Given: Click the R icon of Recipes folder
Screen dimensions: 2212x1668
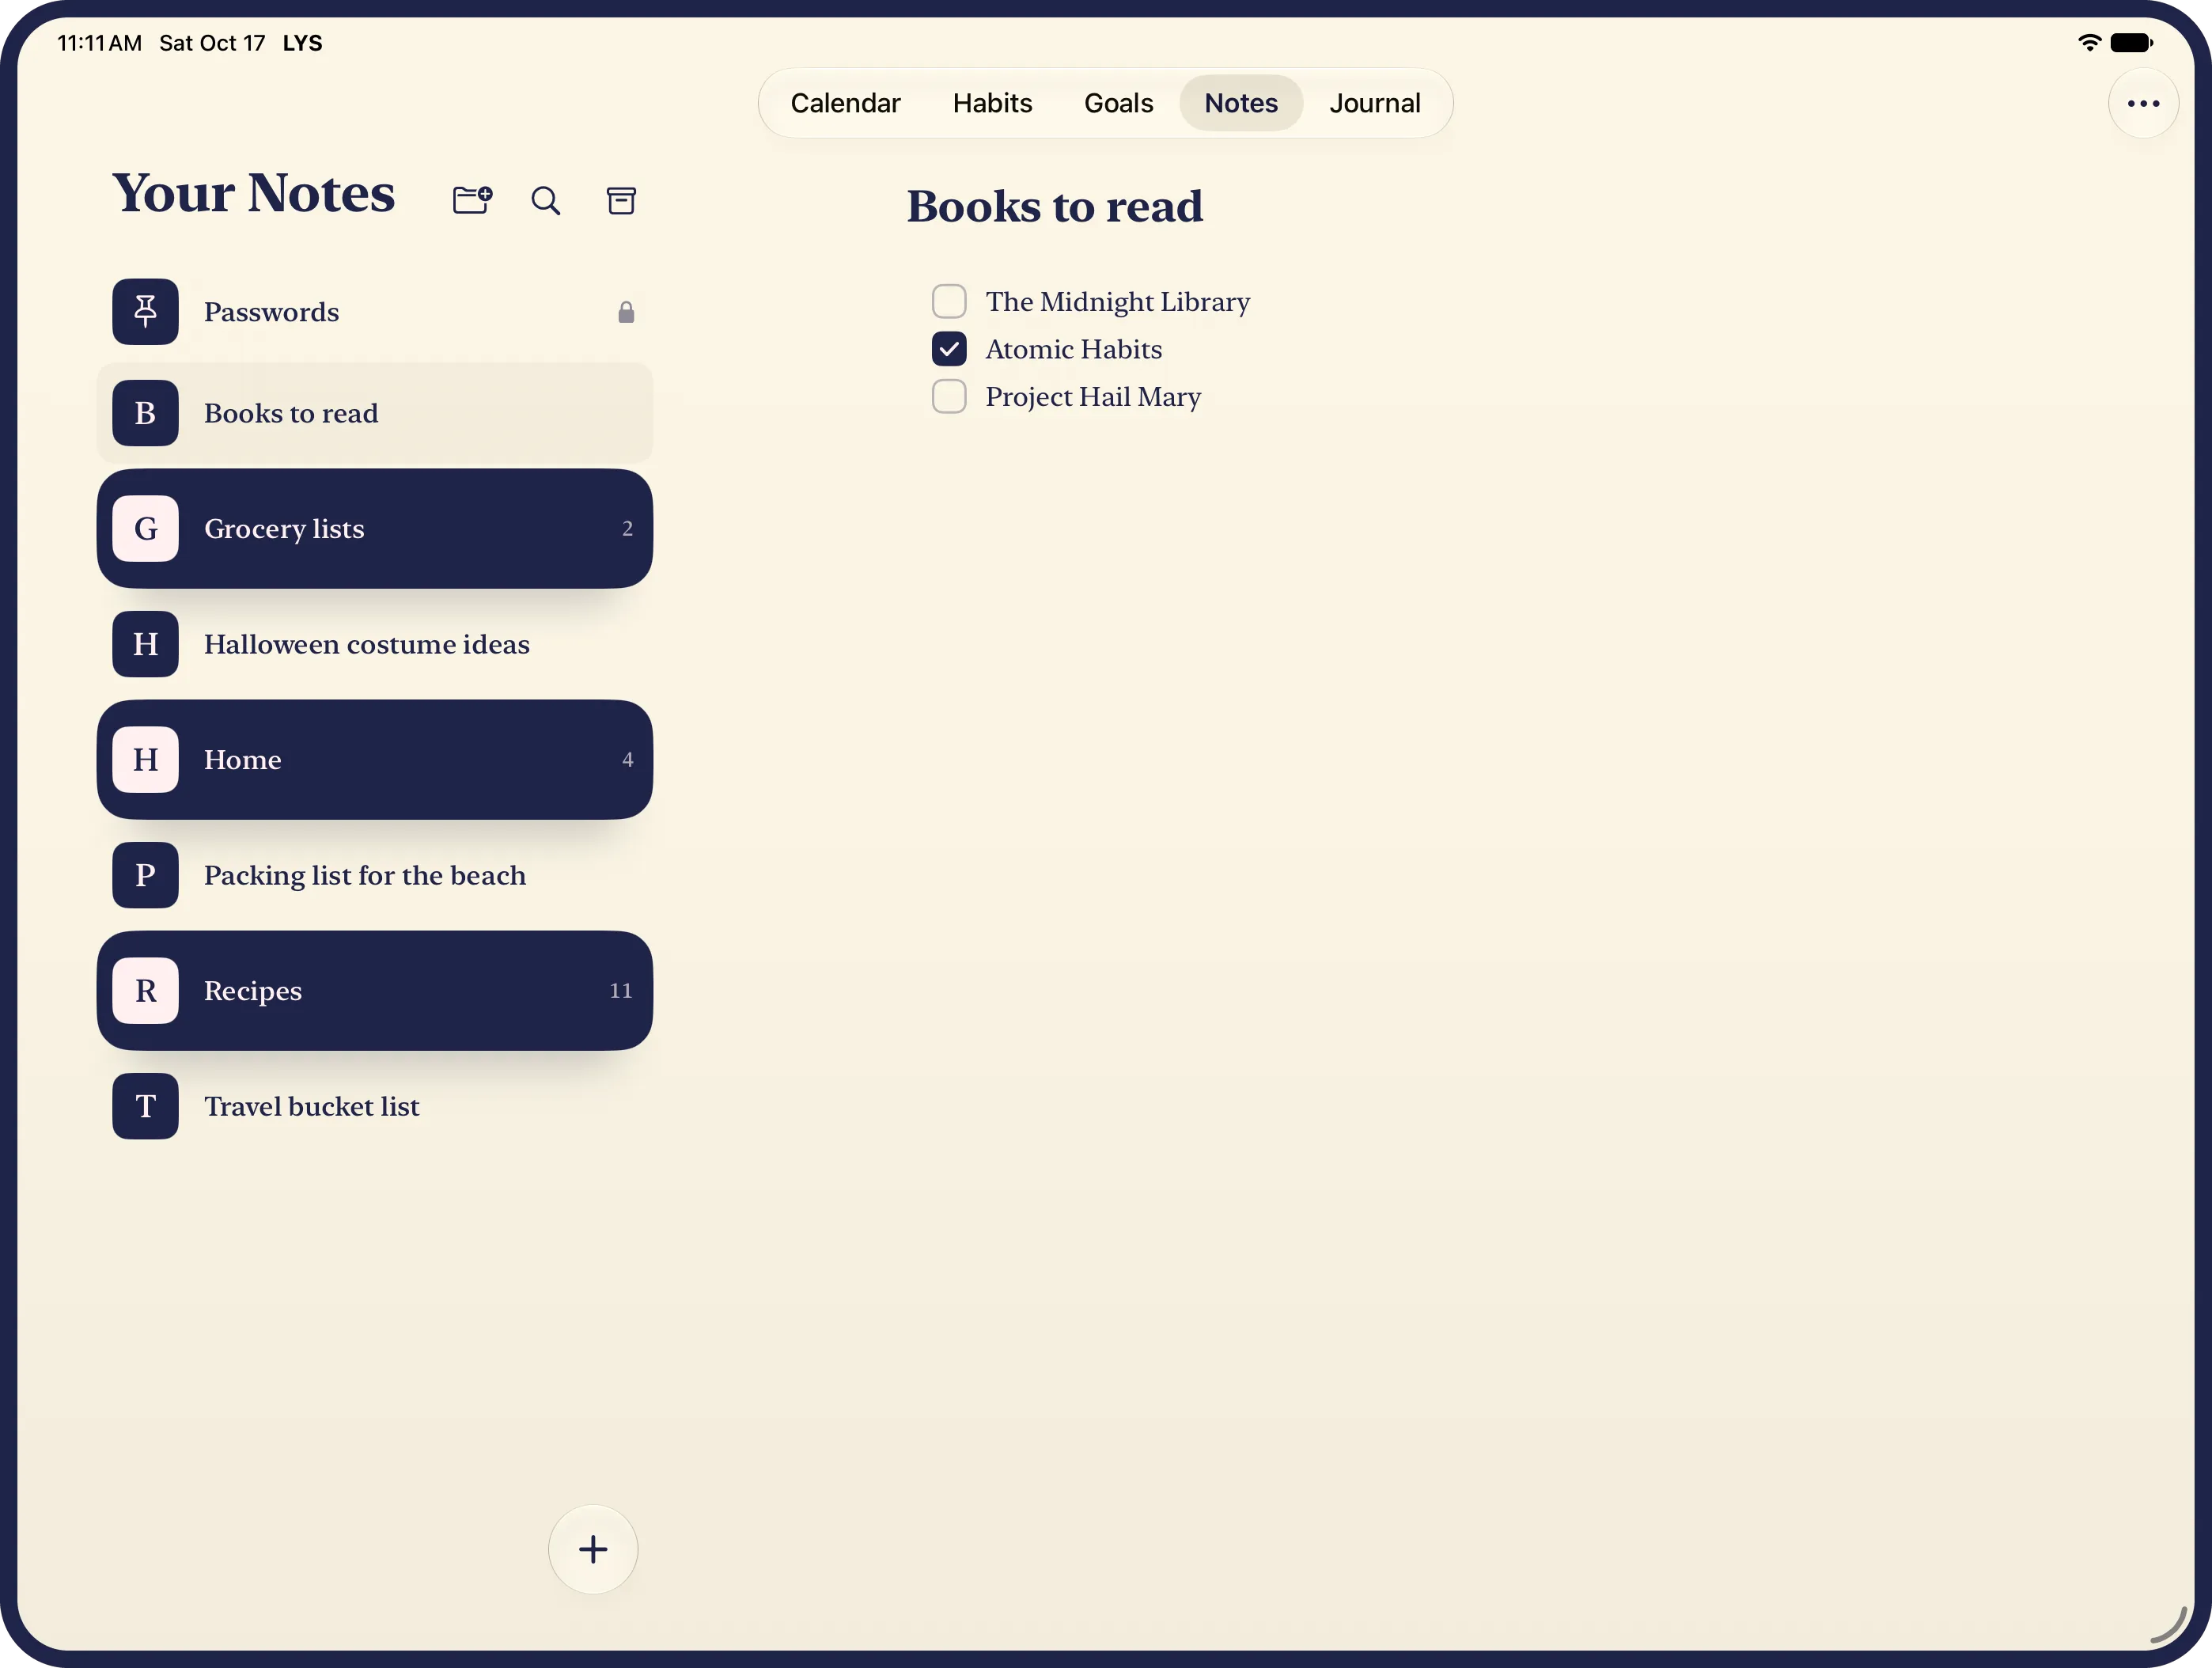Looking at the screenshot, I should click(x=145, y=990).
